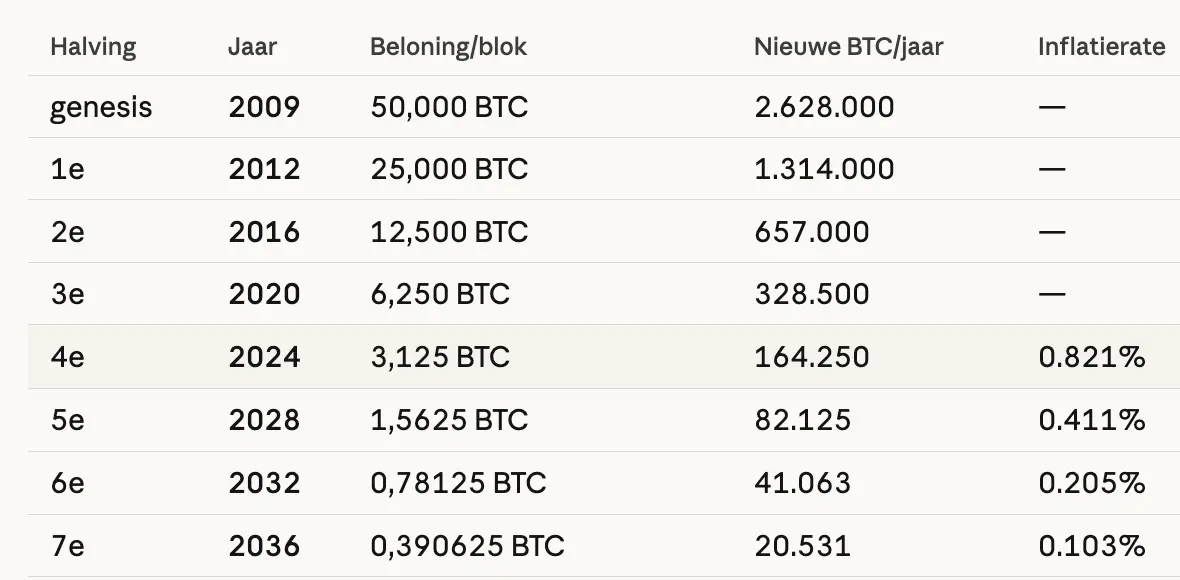Image resolution: width=1180 pixels, height=580 pixels.
Task: Click the 0.103% inflation value
Action: coord(1092,546)
